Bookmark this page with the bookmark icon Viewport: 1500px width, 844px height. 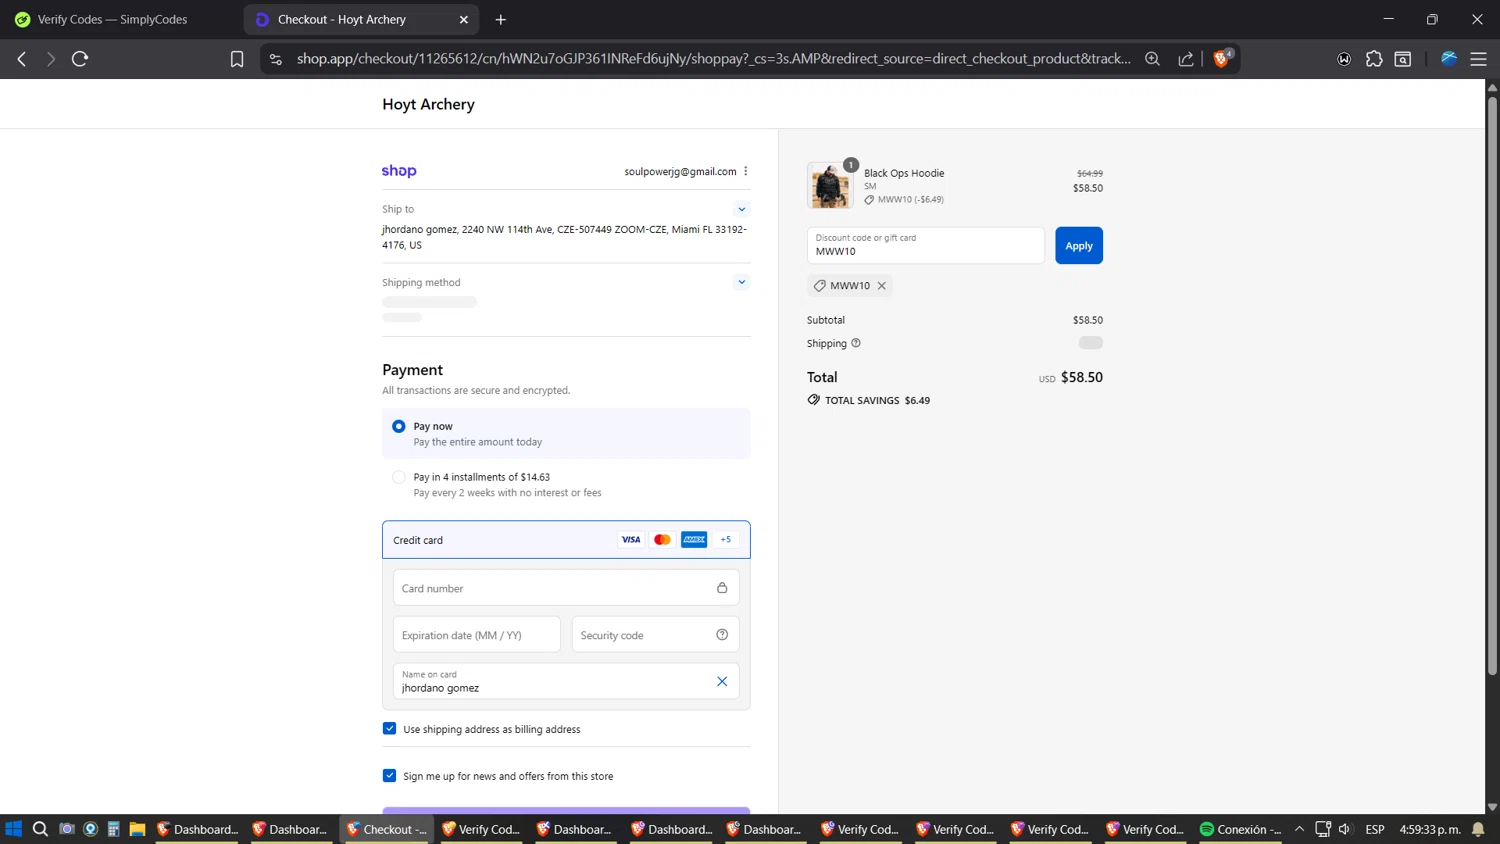click(x=237, y=59)
